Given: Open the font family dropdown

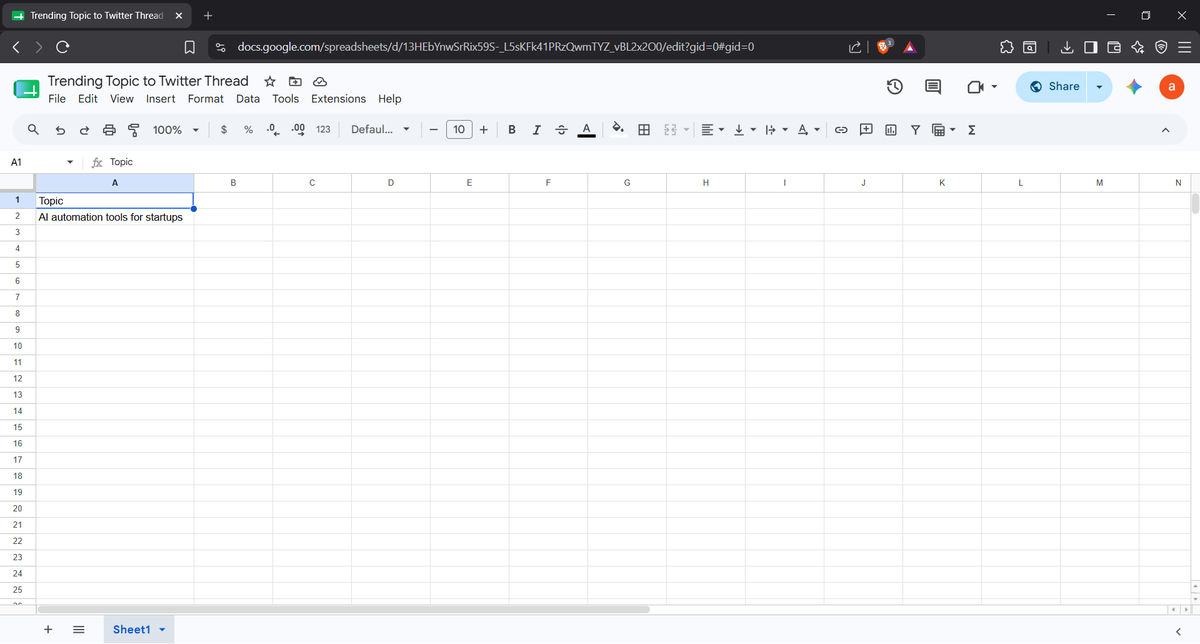Looking at the screenshot, I should point(381,130).
